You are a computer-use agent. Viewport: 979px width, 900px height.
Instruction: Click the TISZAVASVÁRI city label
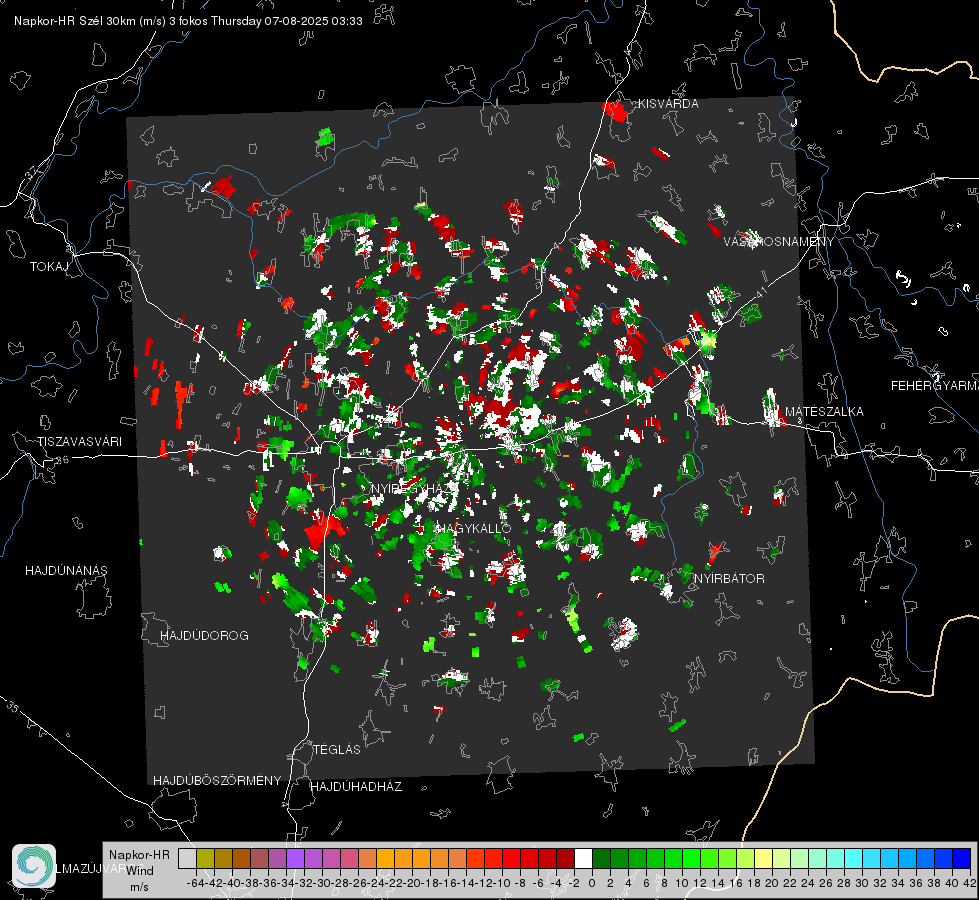[79, 442]
